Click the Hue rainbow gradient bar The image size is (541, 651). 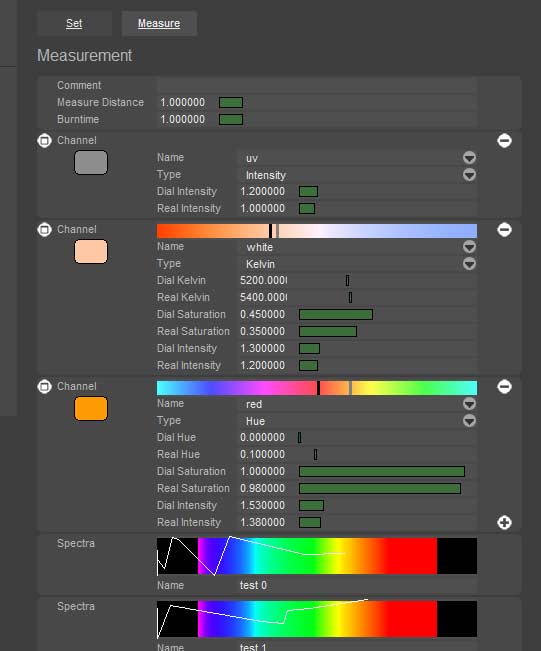point(317,388)
